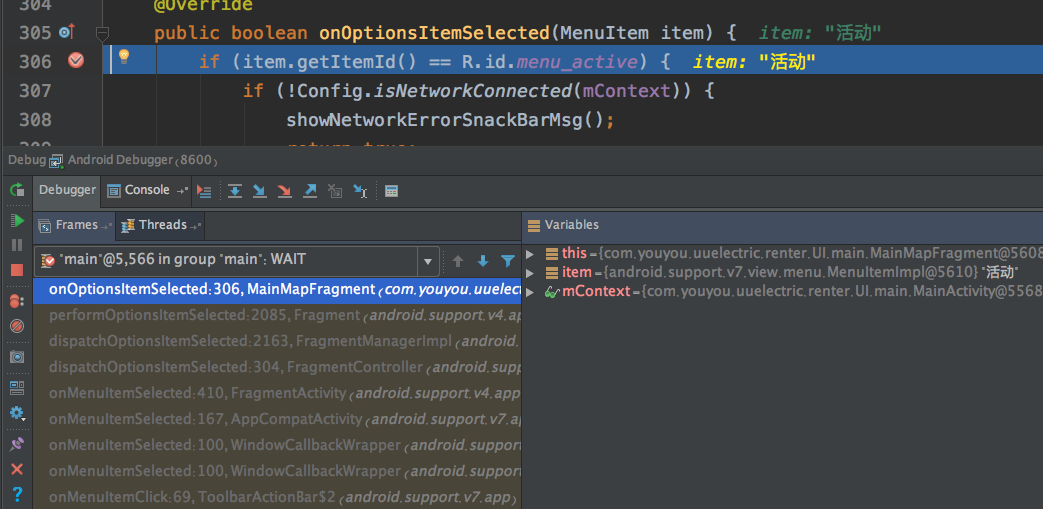Expand the 'mContext' variable node
1043x509 pixels.
pyautogui.click(x=529, y=292)
